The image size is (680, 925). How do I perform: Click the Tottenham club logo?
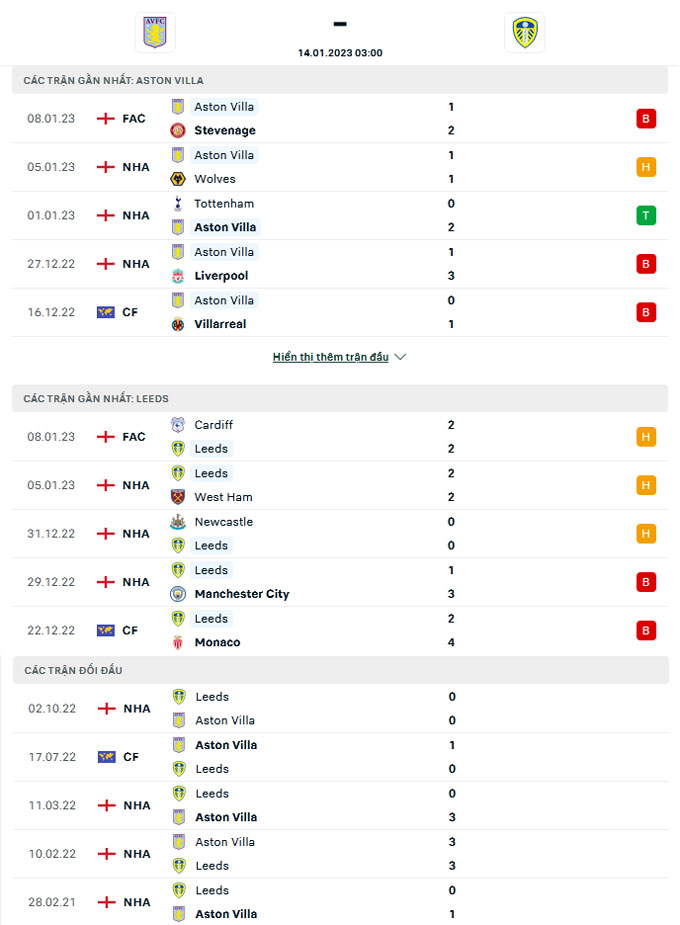(178, 204)
